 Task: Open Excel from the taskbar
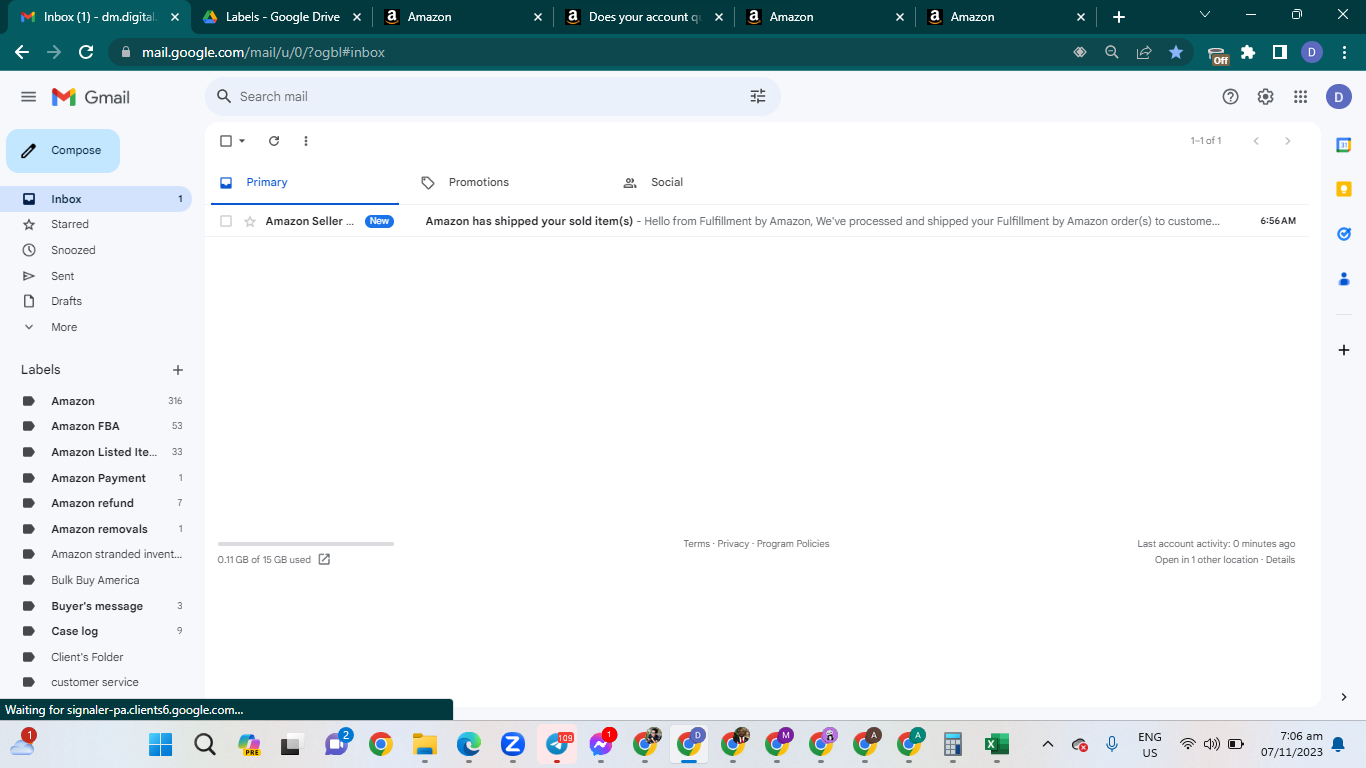click(996, 744)
